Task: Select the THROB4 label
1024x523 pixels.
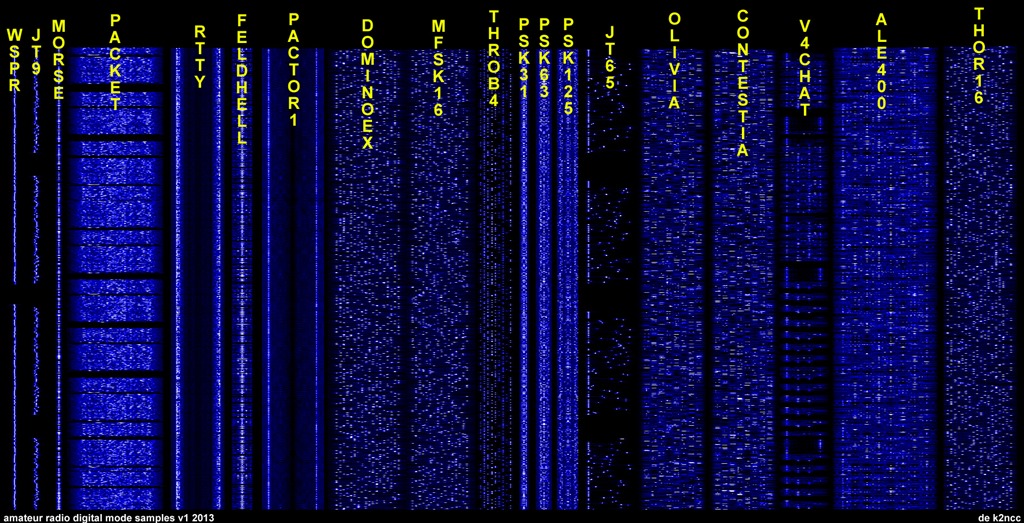Action: (x=493, y=58)
